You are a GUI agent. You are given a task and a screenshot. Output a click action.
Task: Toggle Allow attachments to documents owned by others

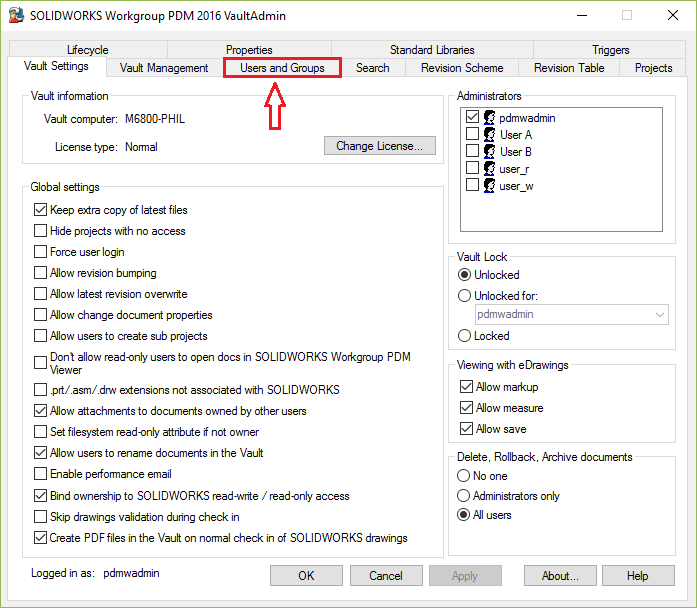click(40, 411)
